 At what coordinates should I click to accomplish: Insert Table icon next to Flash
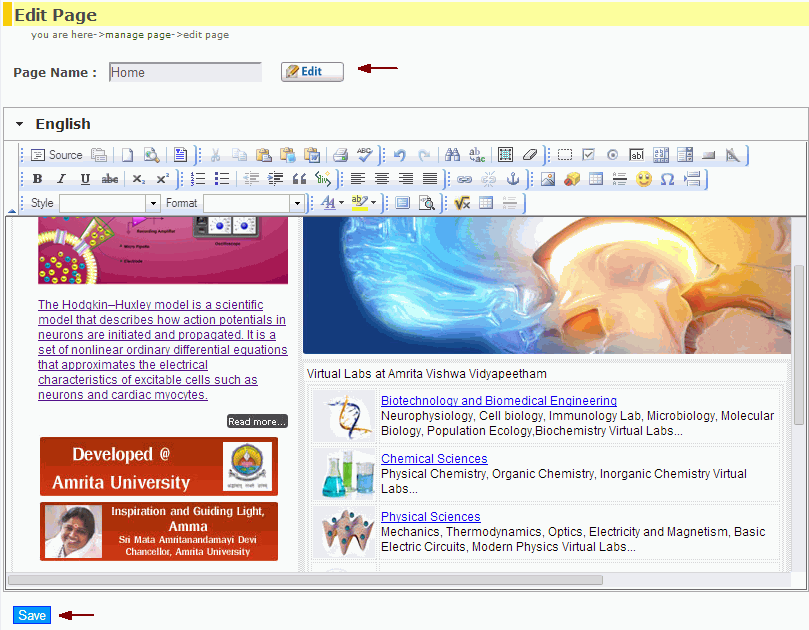tap(596, 179)
